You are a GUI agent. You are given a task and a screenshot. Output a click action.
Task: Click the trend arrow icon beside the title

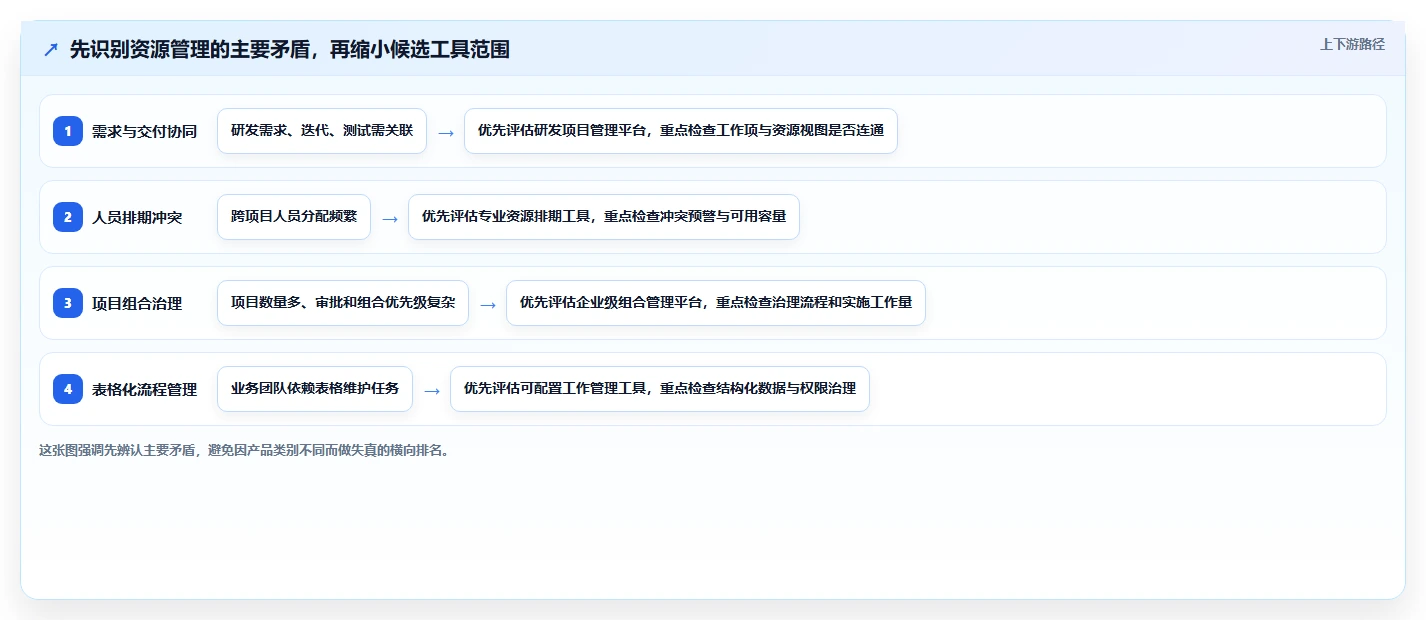pos(51,50)
